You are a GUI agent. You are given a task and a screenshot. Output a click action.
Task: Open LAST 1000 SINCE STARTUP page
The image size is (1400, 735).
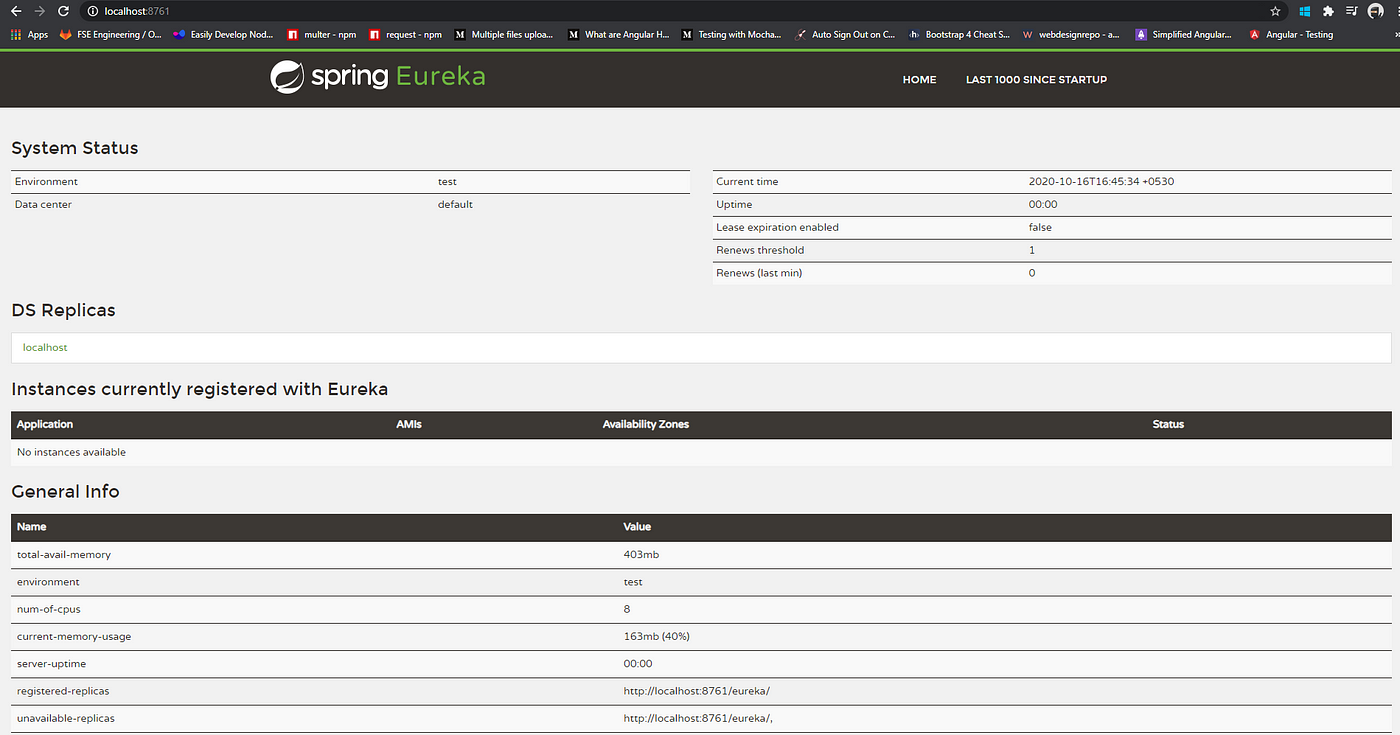(1036, 79)
